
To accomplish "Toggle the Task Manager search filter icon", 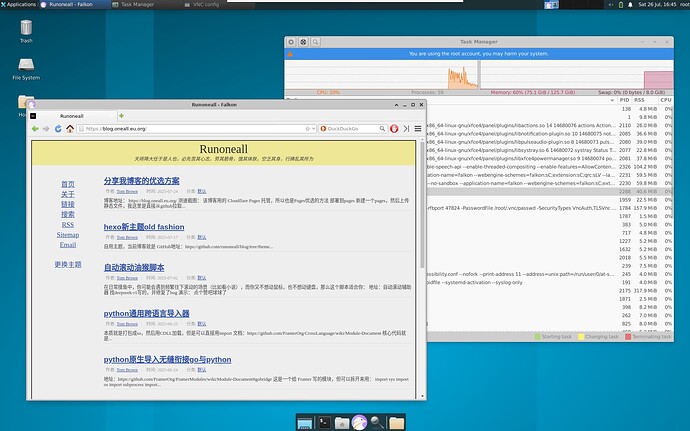I will coord(316,42).
